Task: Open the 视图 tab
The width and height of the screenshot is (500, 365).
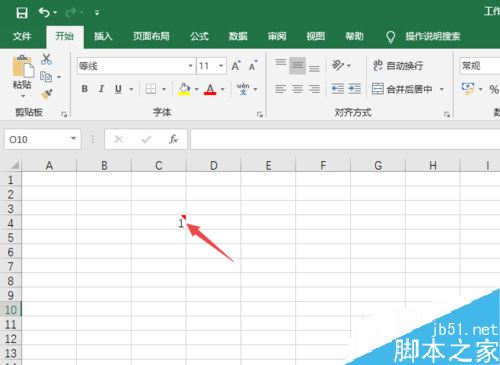Action: pos(316,36)
